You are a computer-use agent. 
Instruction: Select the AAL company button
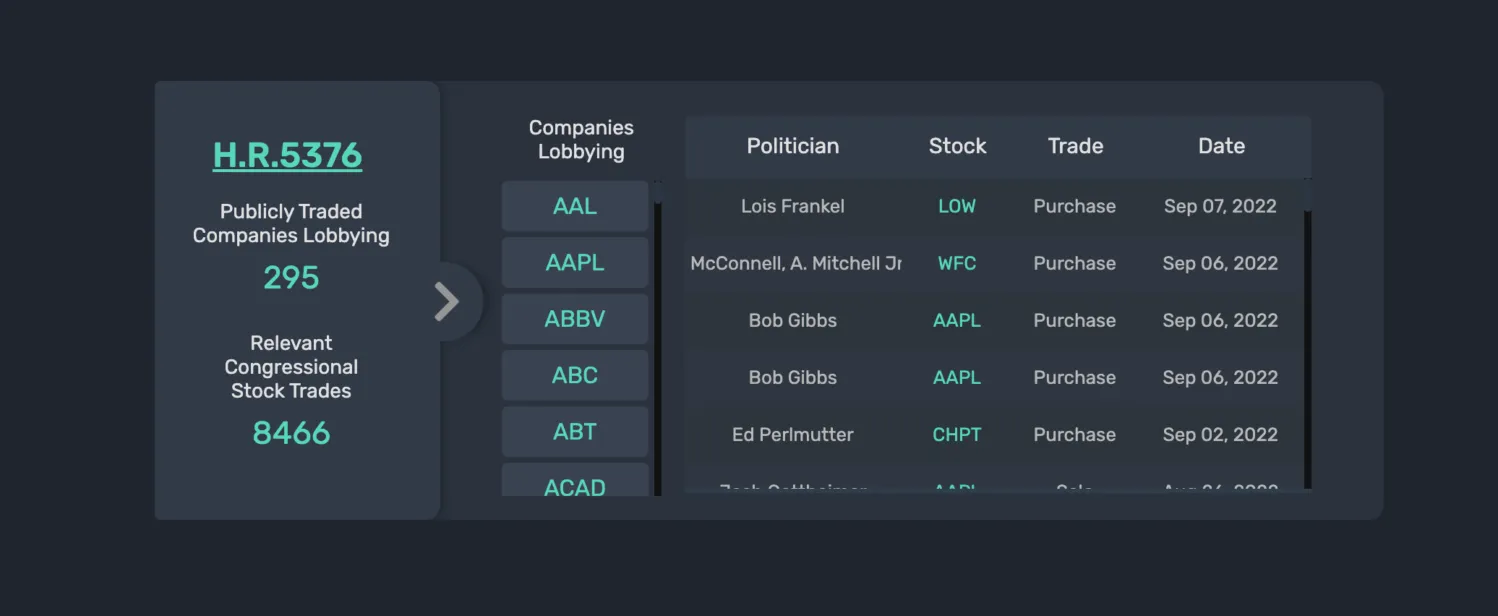575,206
